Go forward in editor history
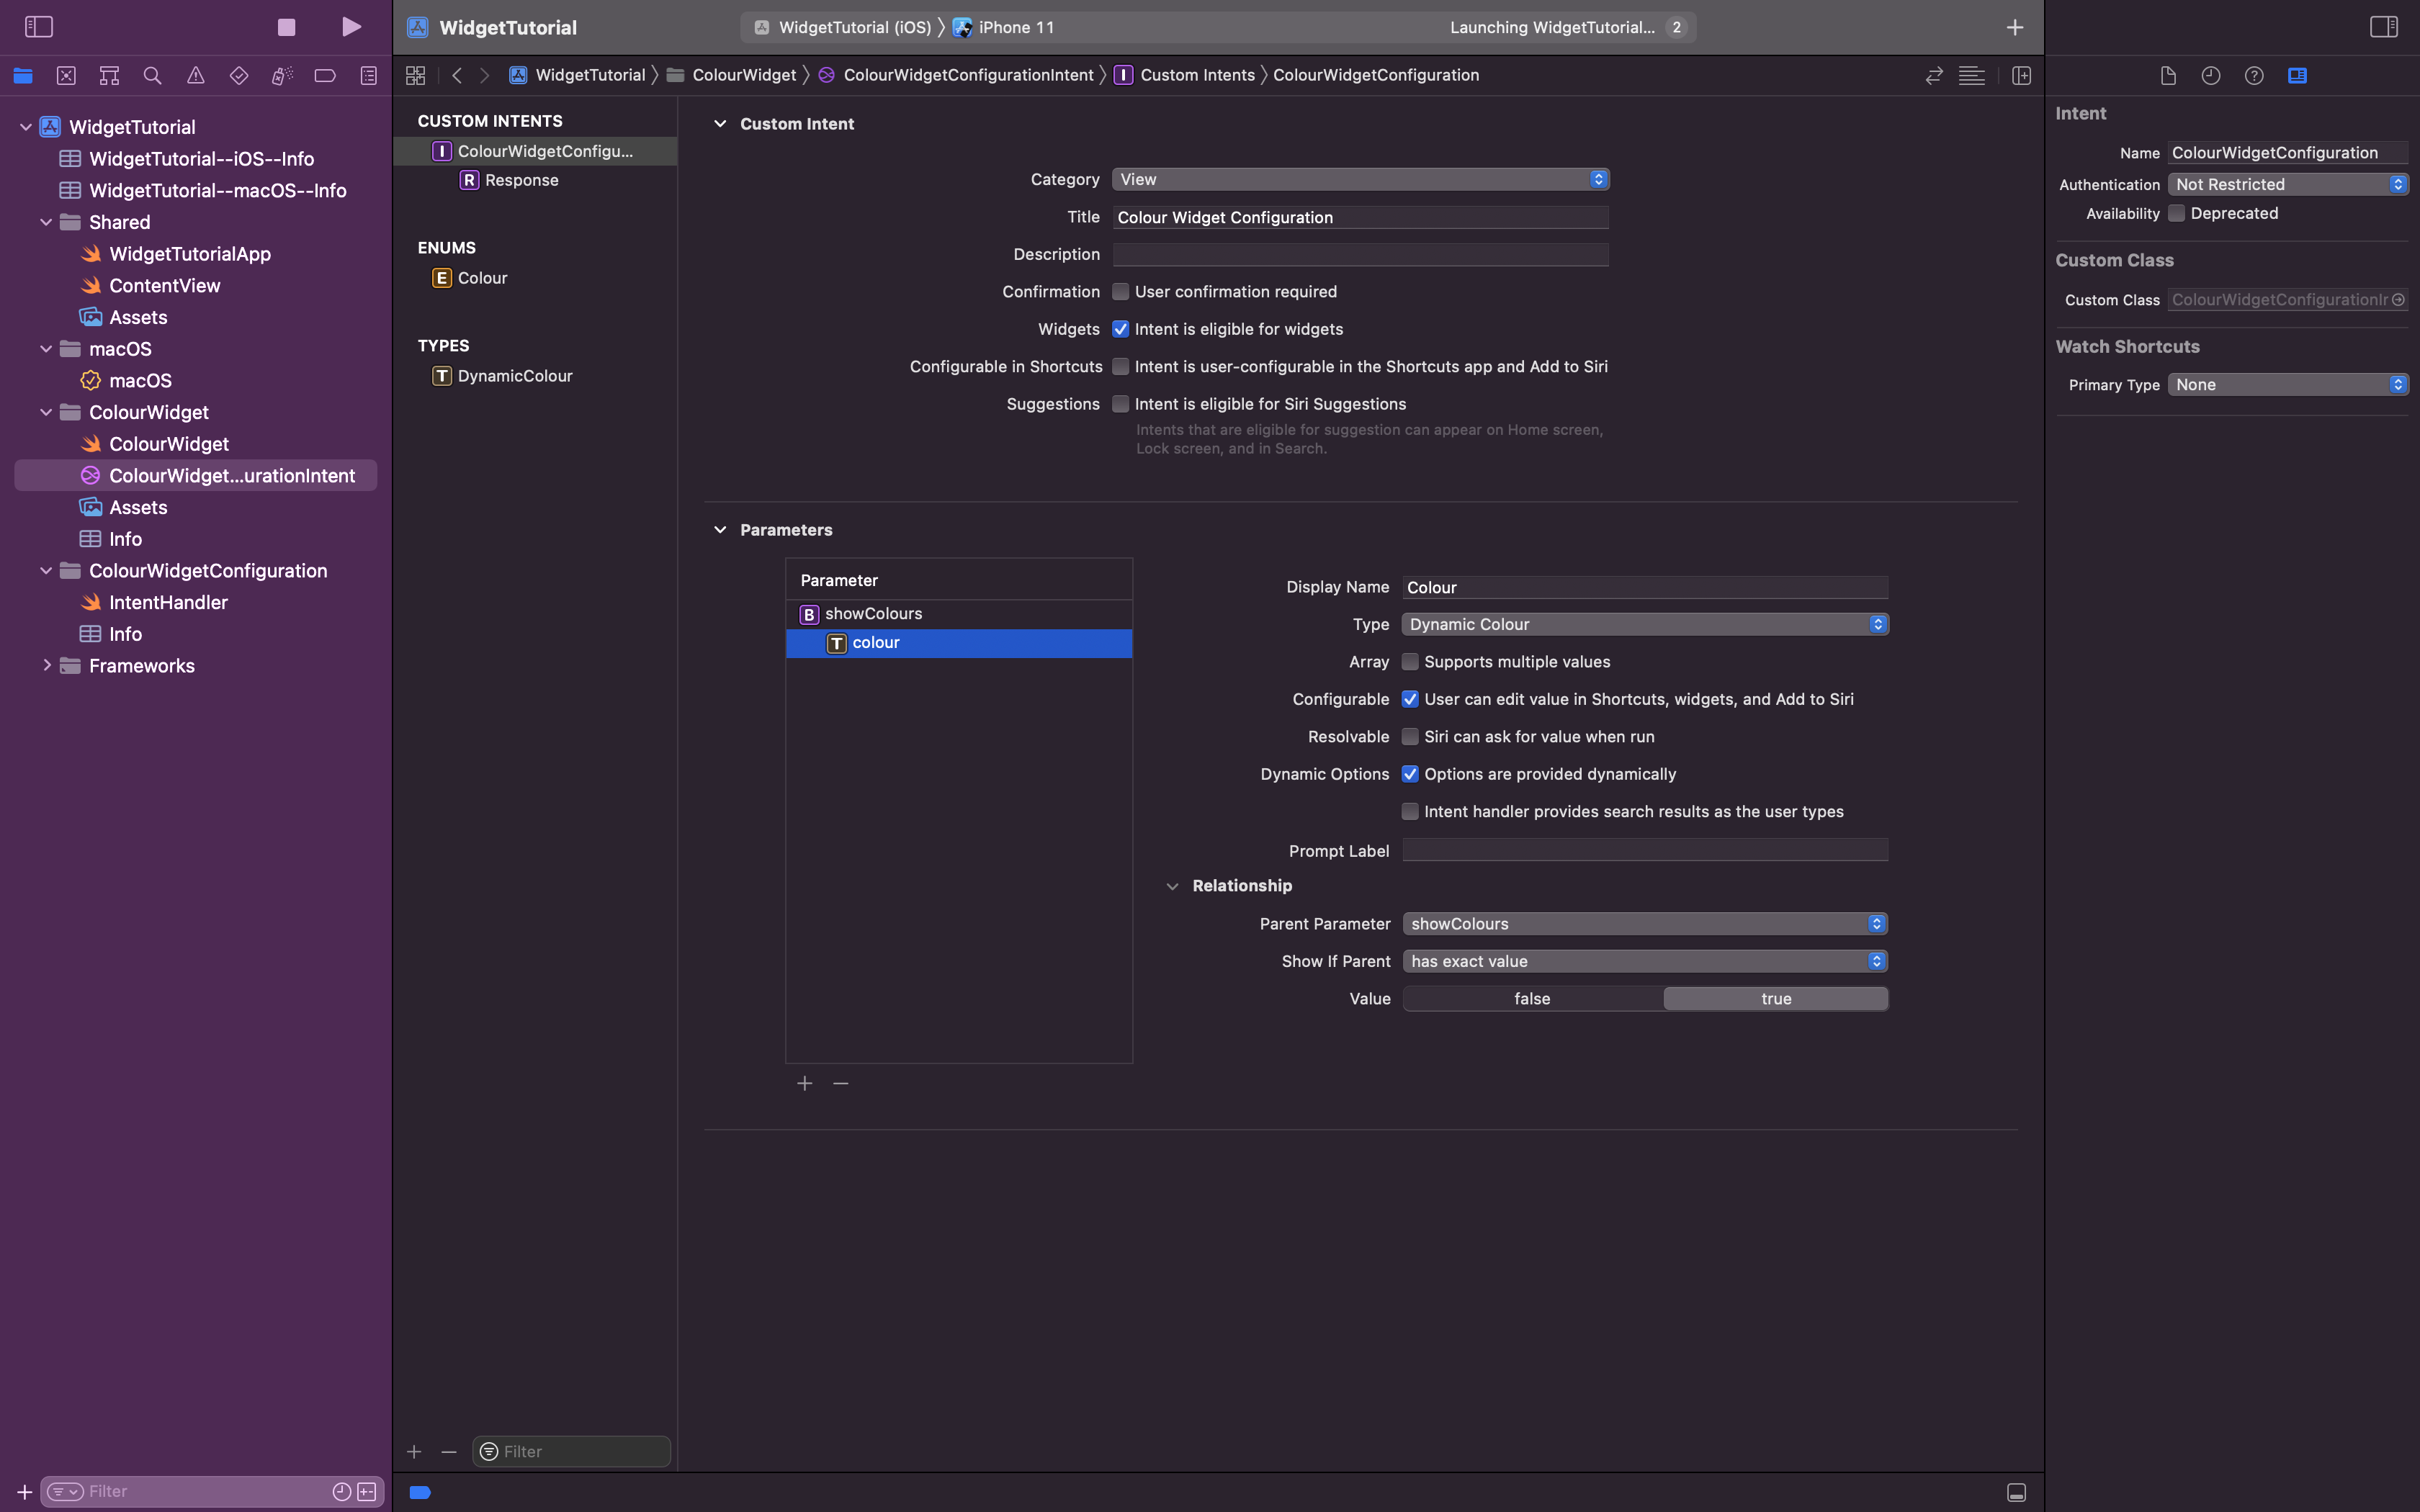Image resolution: width=2420 pixels, height=1512 pixels. tap(485, 75)
